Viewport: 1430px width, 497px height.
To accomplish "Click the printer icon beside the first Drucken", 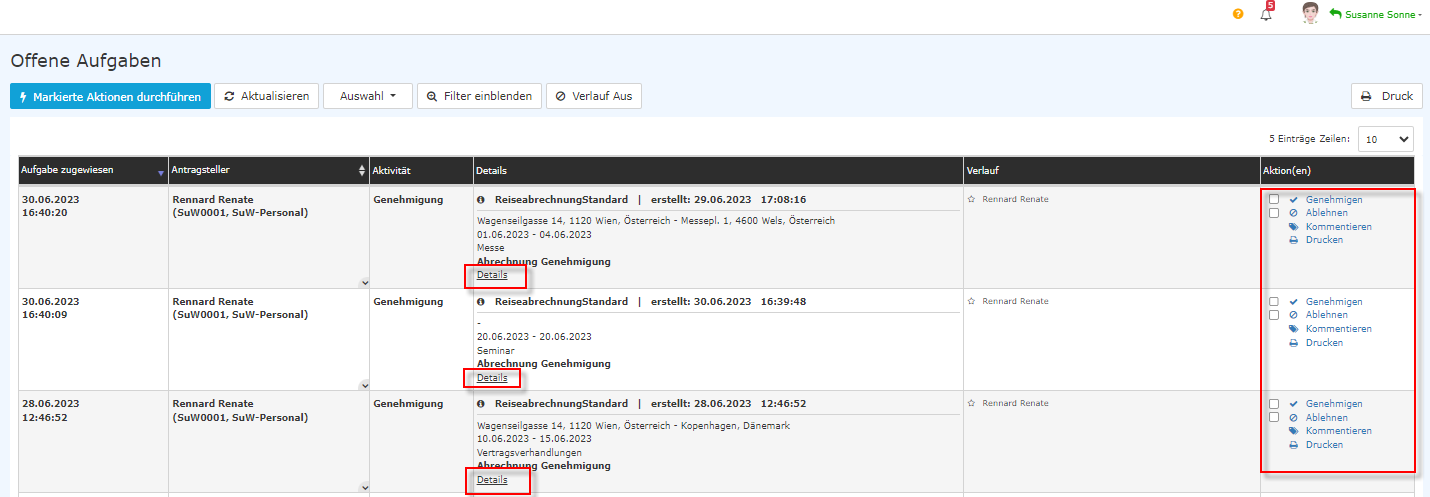I will pos(1293,240).
